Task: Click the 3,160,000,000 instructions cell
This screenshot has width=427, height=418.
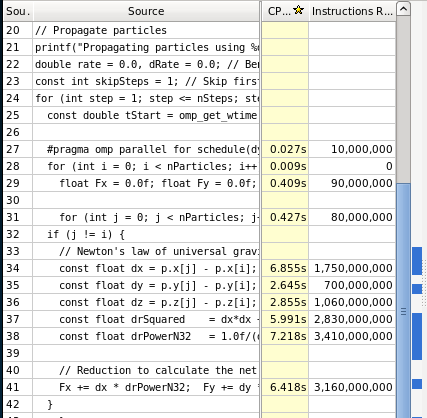Action: pos(352,387)
